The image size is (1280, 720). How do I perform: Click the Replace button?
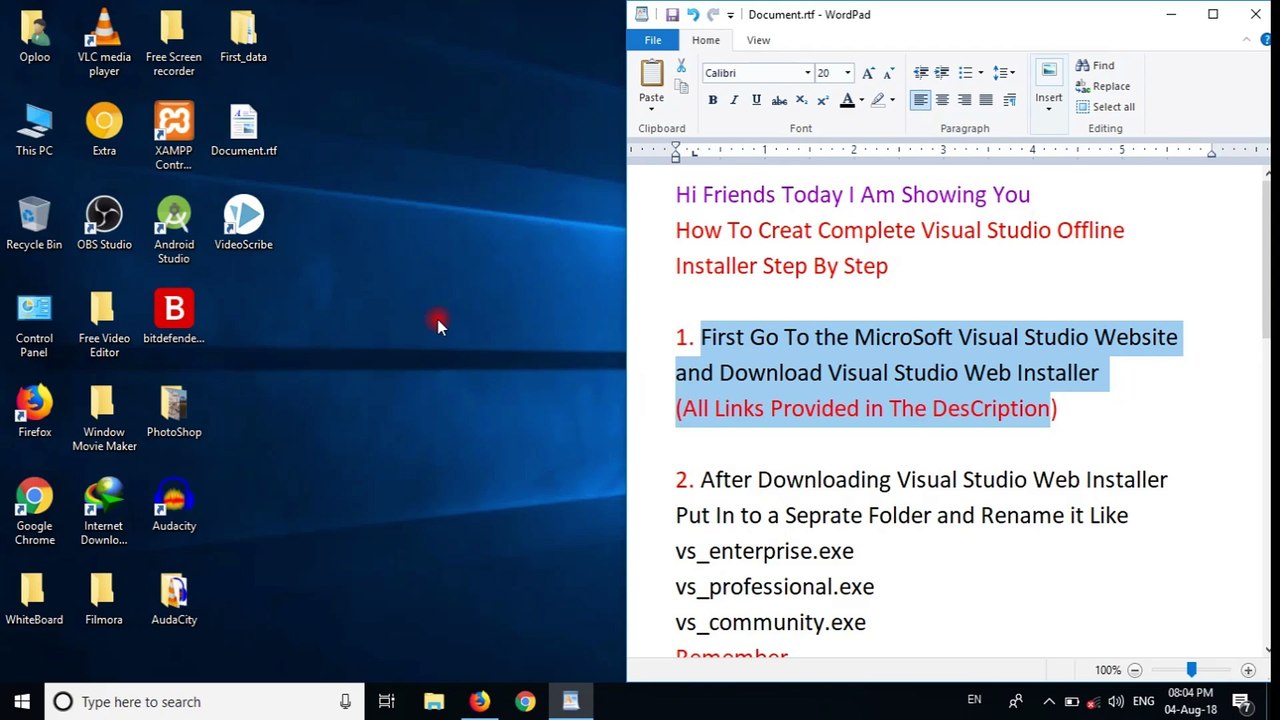click(1103, 86)
